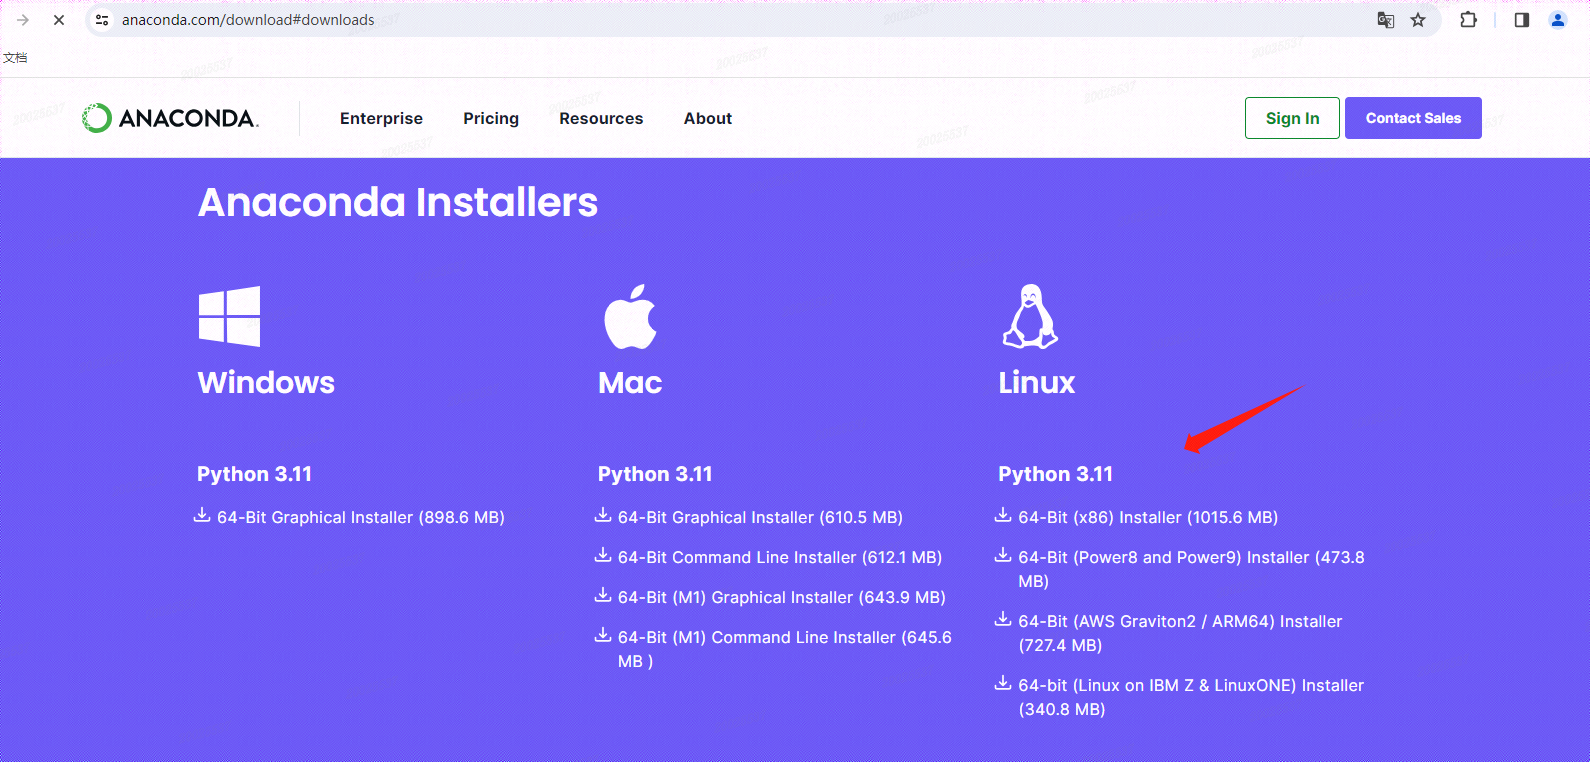Click download icon for M1 Graphical Installer
This screenshot has width=1590, height=762.
point(603,595)
